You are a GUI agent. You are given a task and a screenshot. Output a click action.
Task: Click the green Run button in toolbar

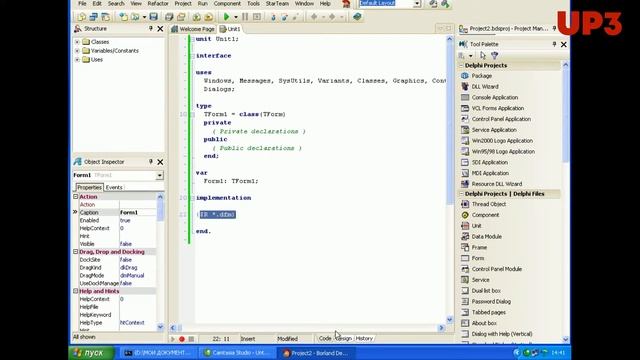click(227, 17)
